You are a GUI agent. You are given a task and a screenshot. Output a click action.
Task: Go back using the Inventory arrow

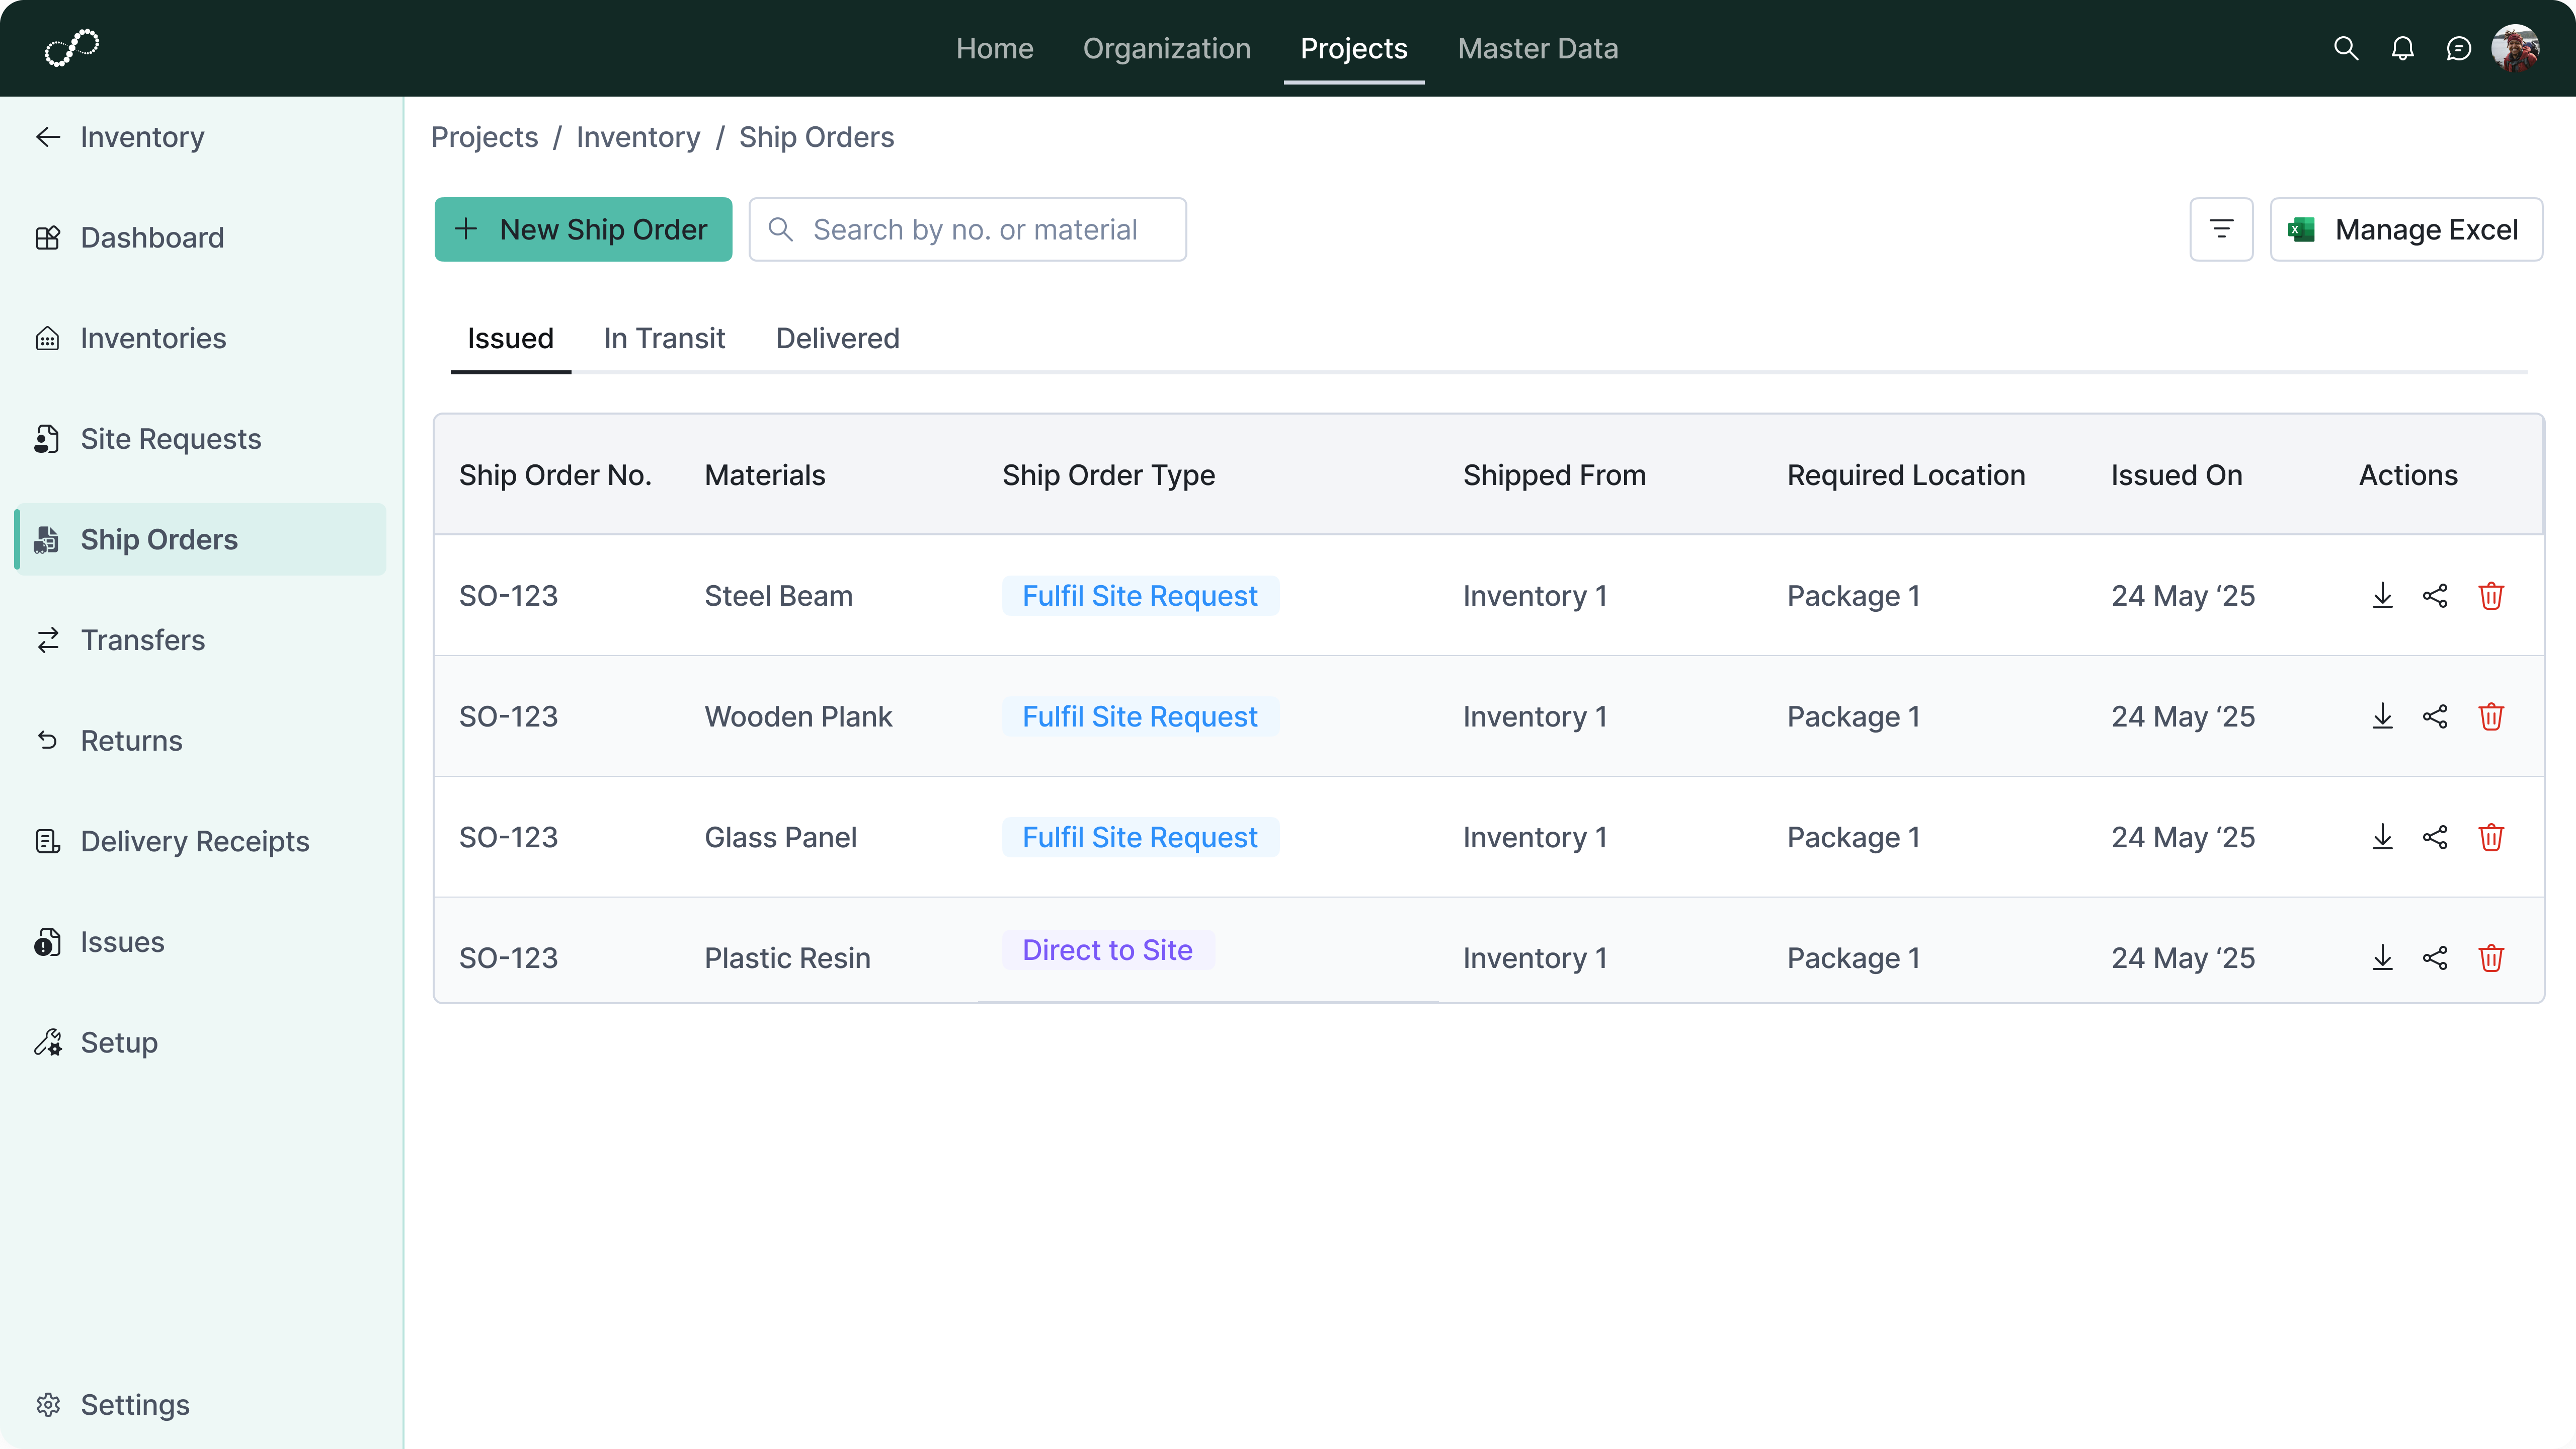click(x=48, y=137)
